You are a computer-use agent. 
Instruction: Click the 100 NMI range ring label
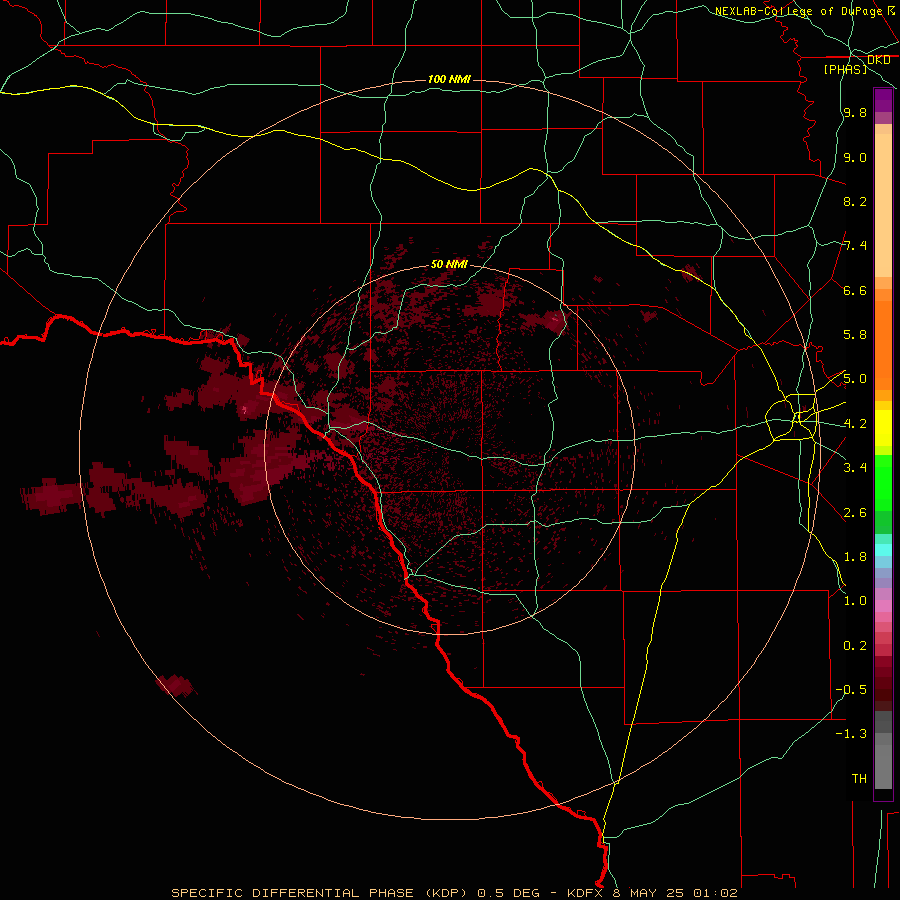[449, 79]
